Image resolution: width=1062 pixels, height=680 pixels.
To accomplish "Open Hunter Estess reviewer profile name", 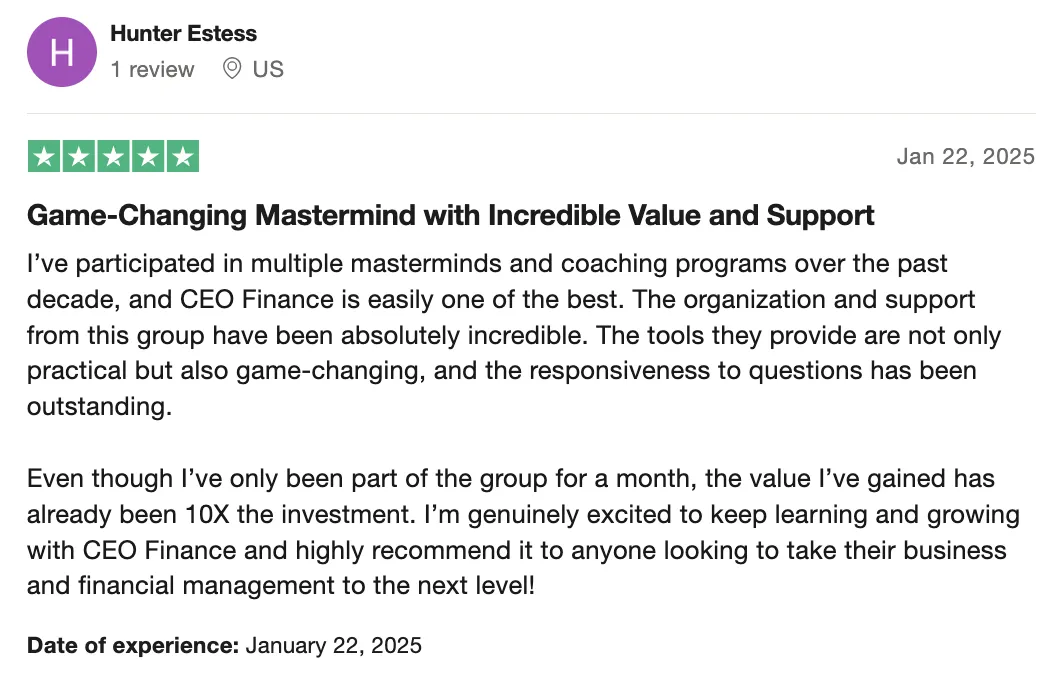I will tap(184, 33).
